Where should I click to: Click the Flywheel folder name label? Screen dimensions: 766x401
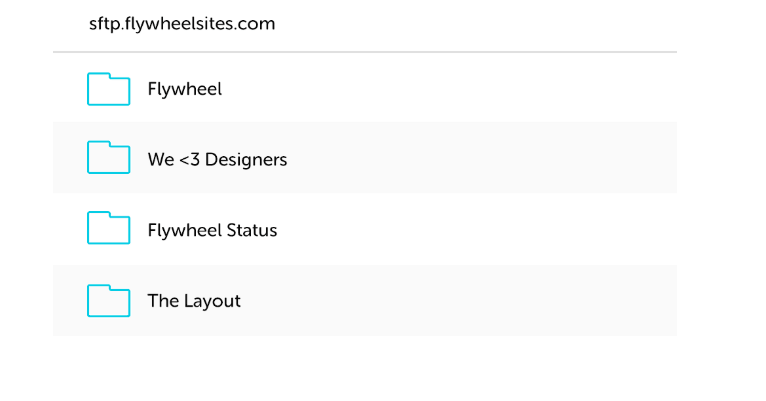pos(185,89)
